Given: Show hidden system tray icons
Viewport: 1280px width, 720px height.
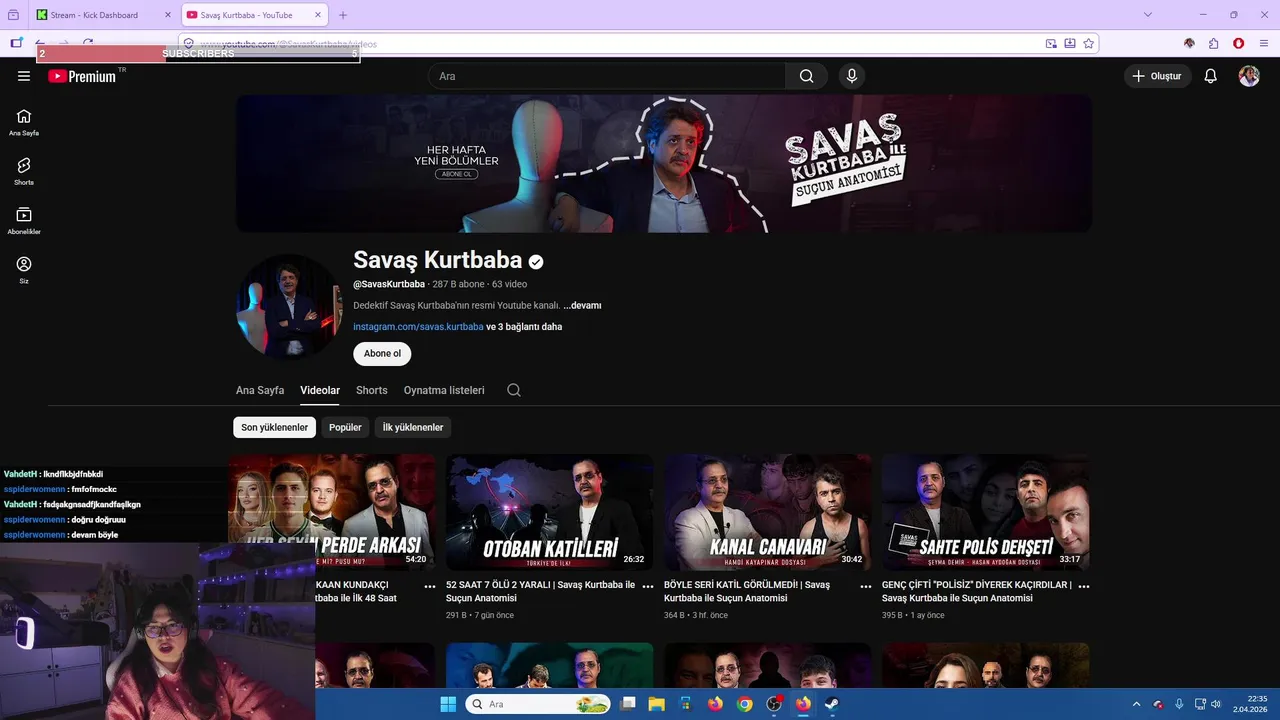Looking at the screenshot, I should tap(1136, 704).
